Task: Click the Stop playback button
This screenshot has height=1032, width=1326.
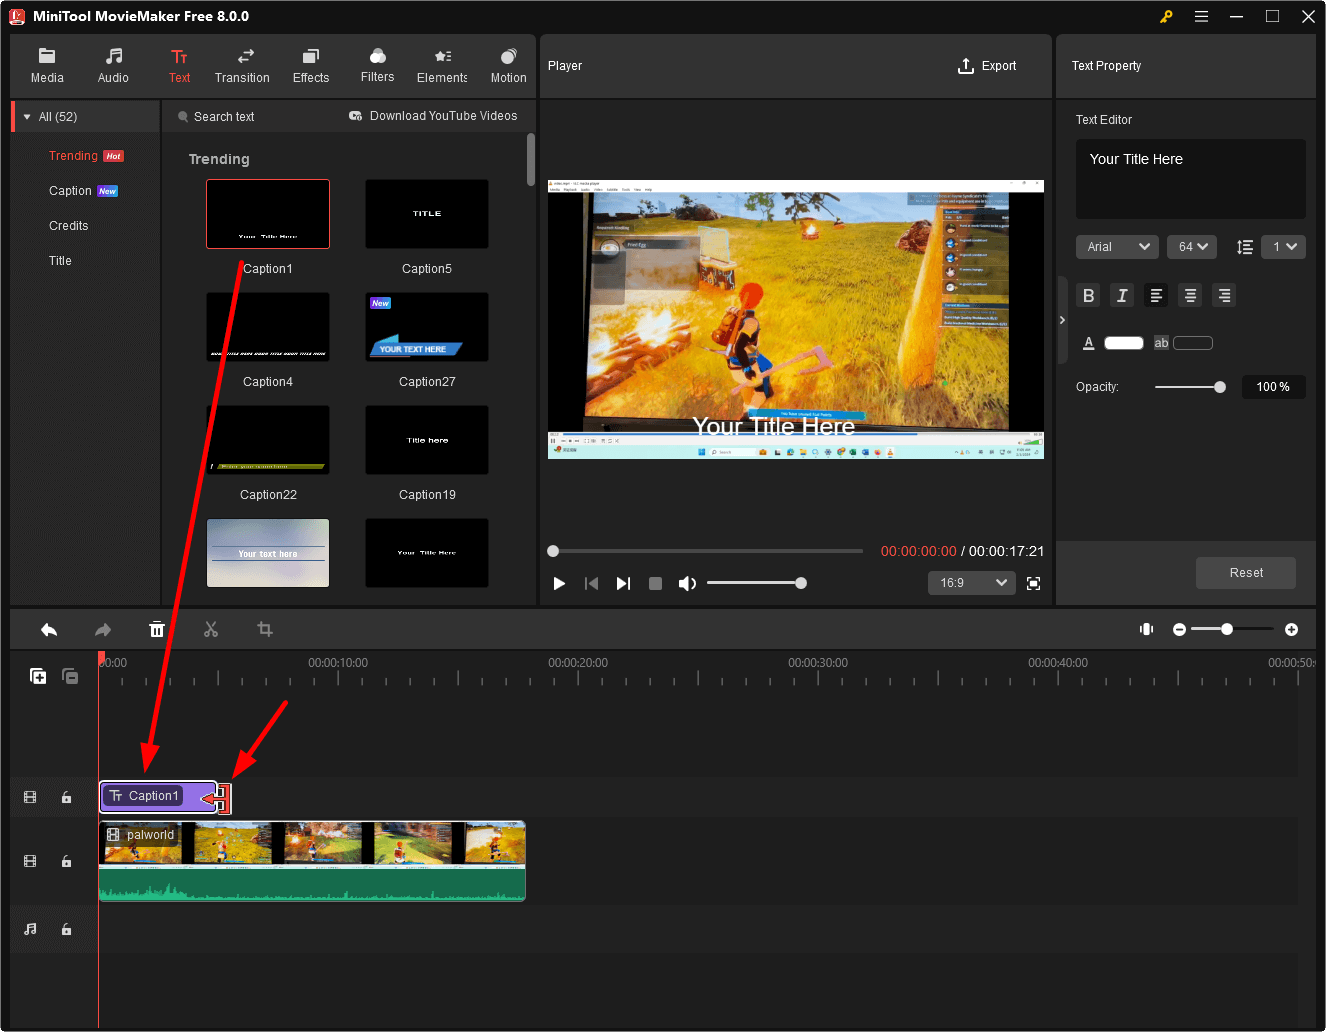Action: [655, 583]
